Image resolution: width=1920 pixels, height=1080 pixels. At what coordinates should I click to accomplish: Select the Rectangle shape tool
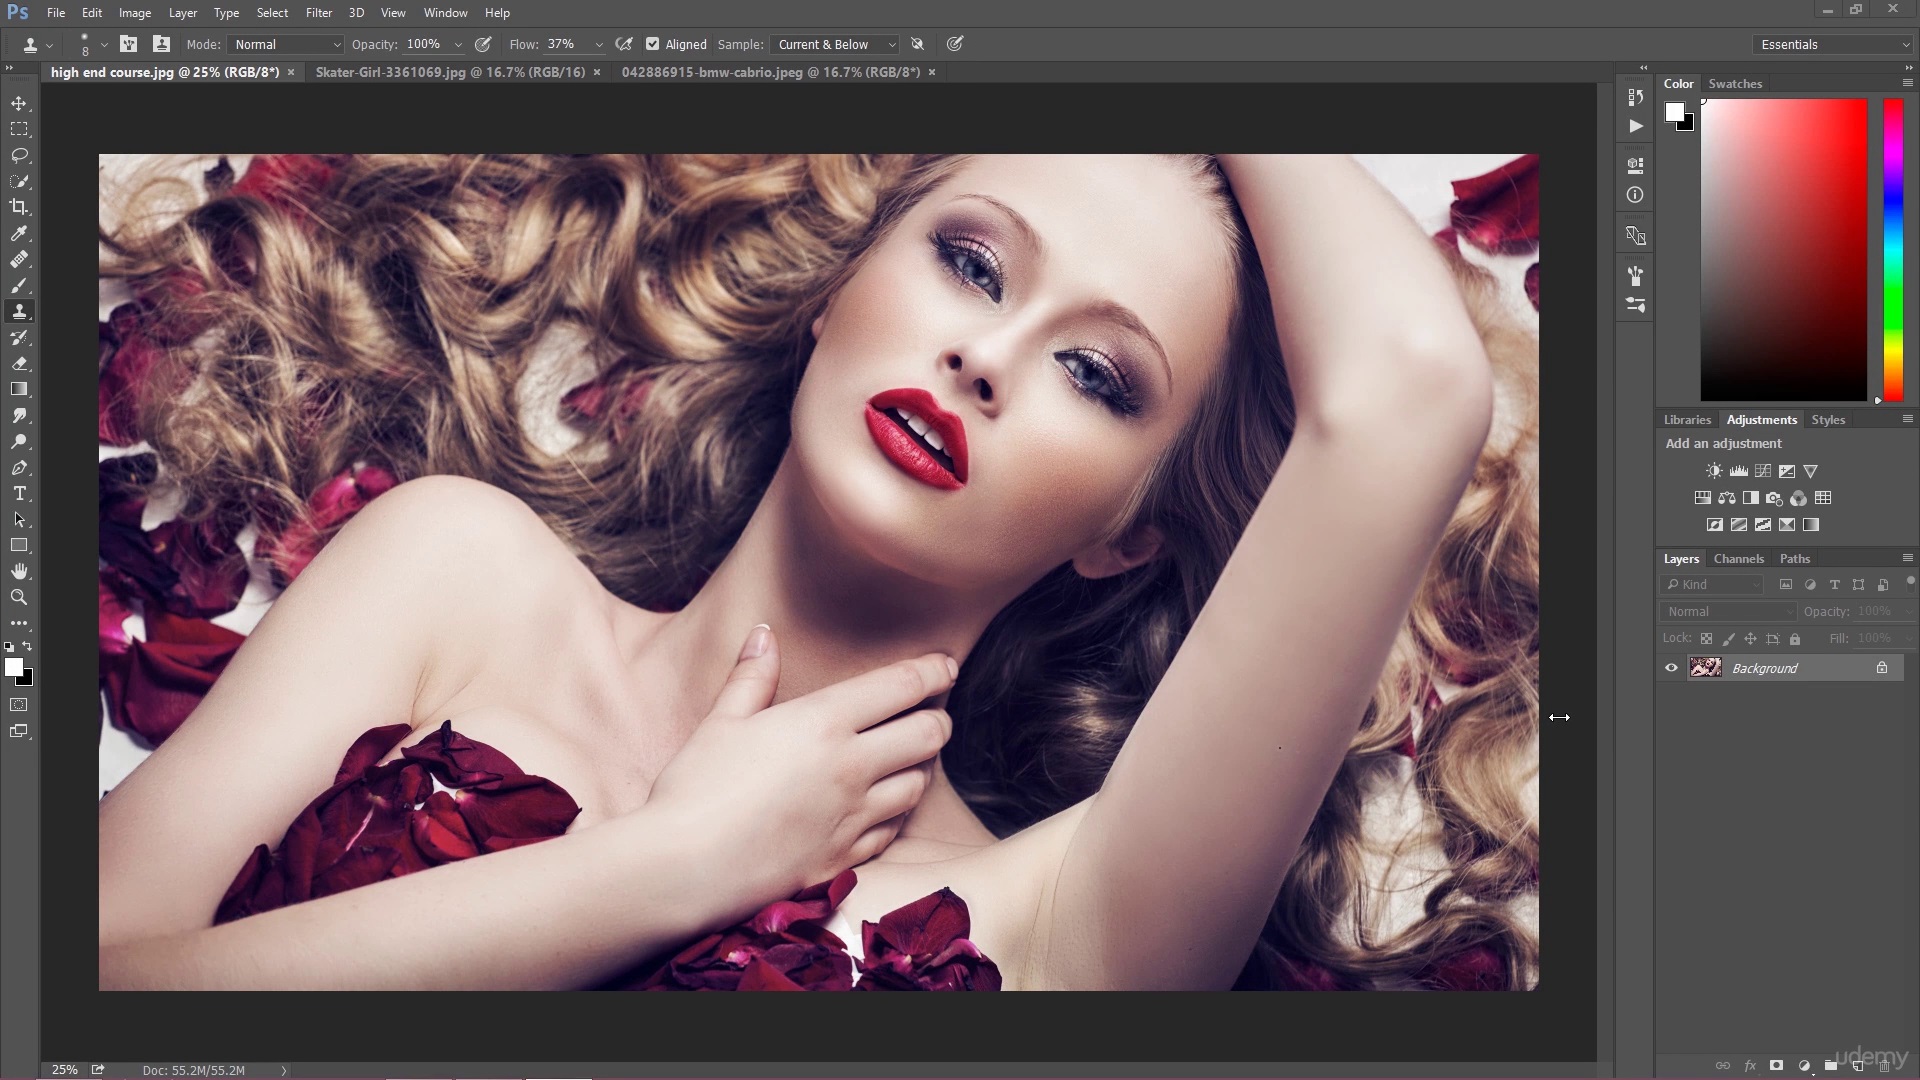(x=19, y=545)
